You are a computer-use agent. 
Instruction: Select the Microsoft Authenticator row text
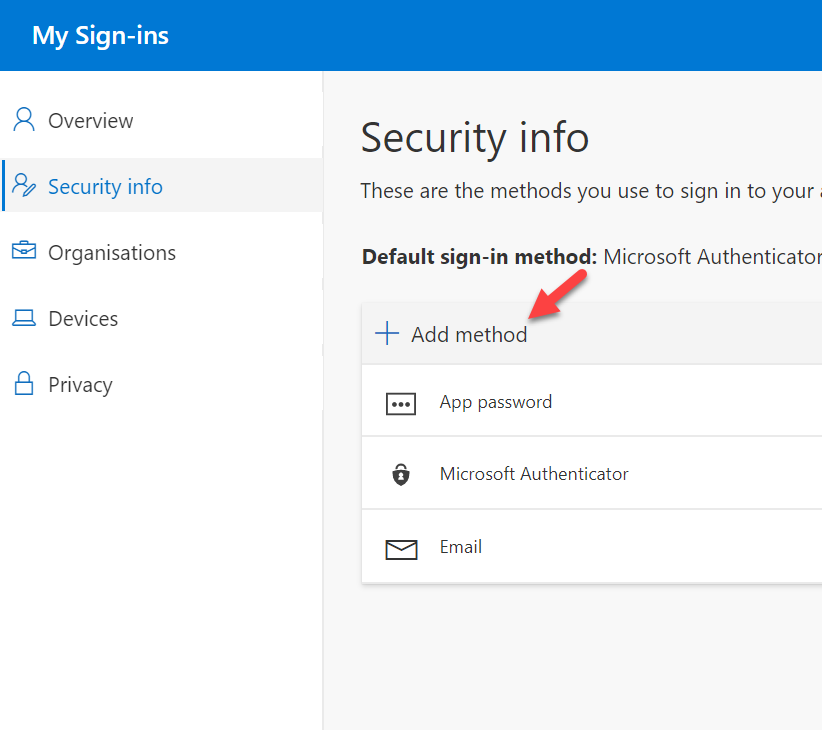[x=534, y=474]
